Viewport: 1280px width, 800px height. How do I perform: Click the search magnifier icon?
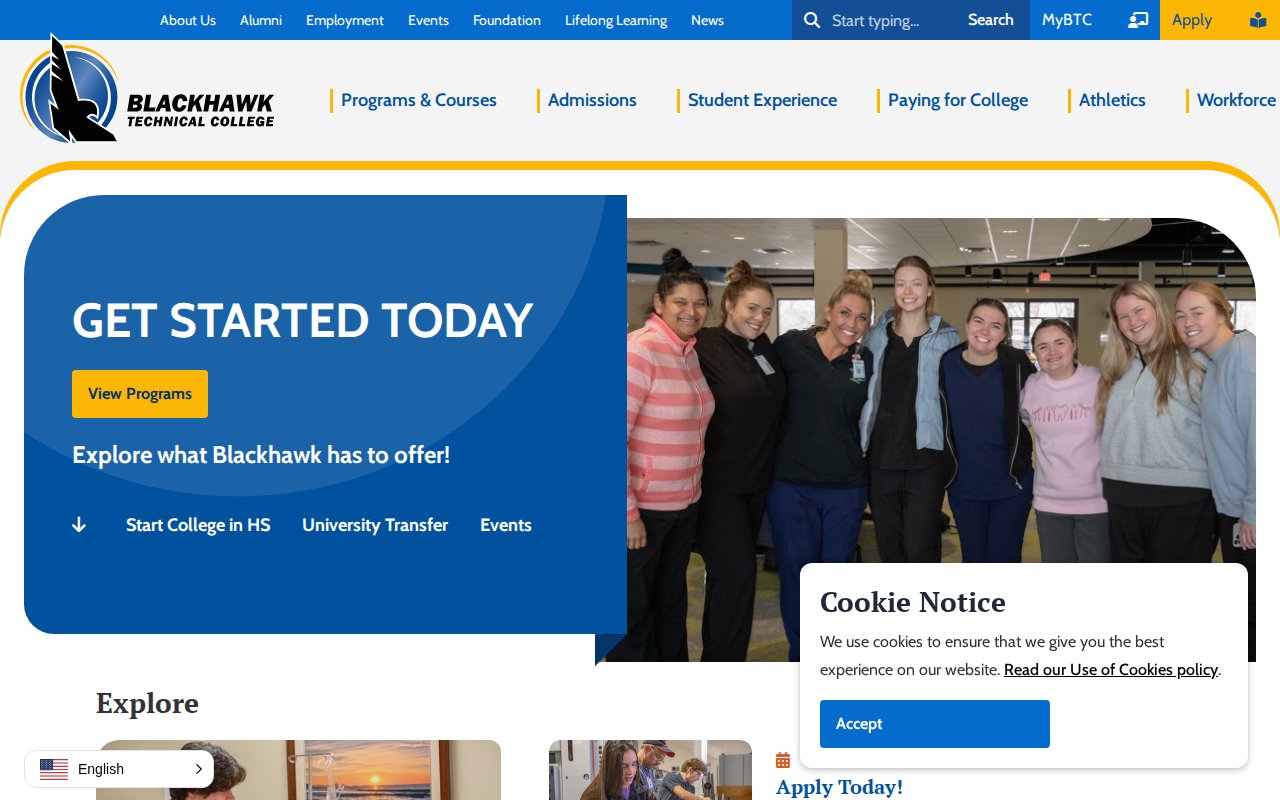pyautogui.click(x=812, y=20)
